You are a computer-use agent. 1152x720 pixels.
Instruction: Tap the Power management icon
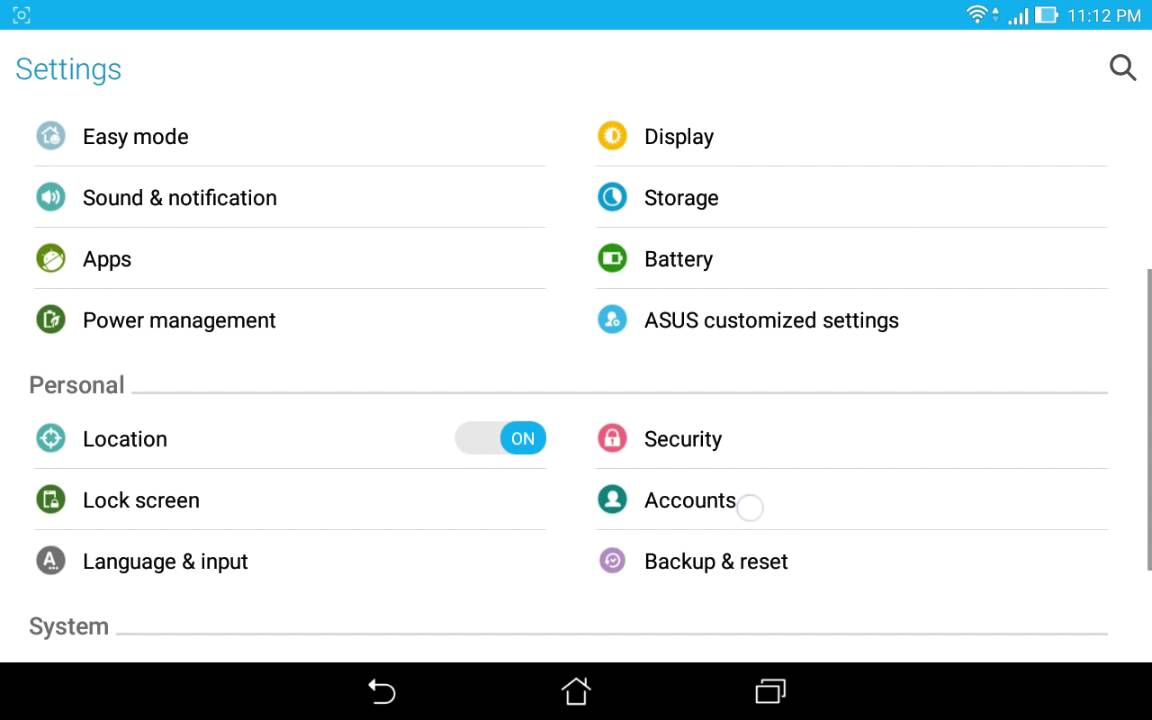50,320
